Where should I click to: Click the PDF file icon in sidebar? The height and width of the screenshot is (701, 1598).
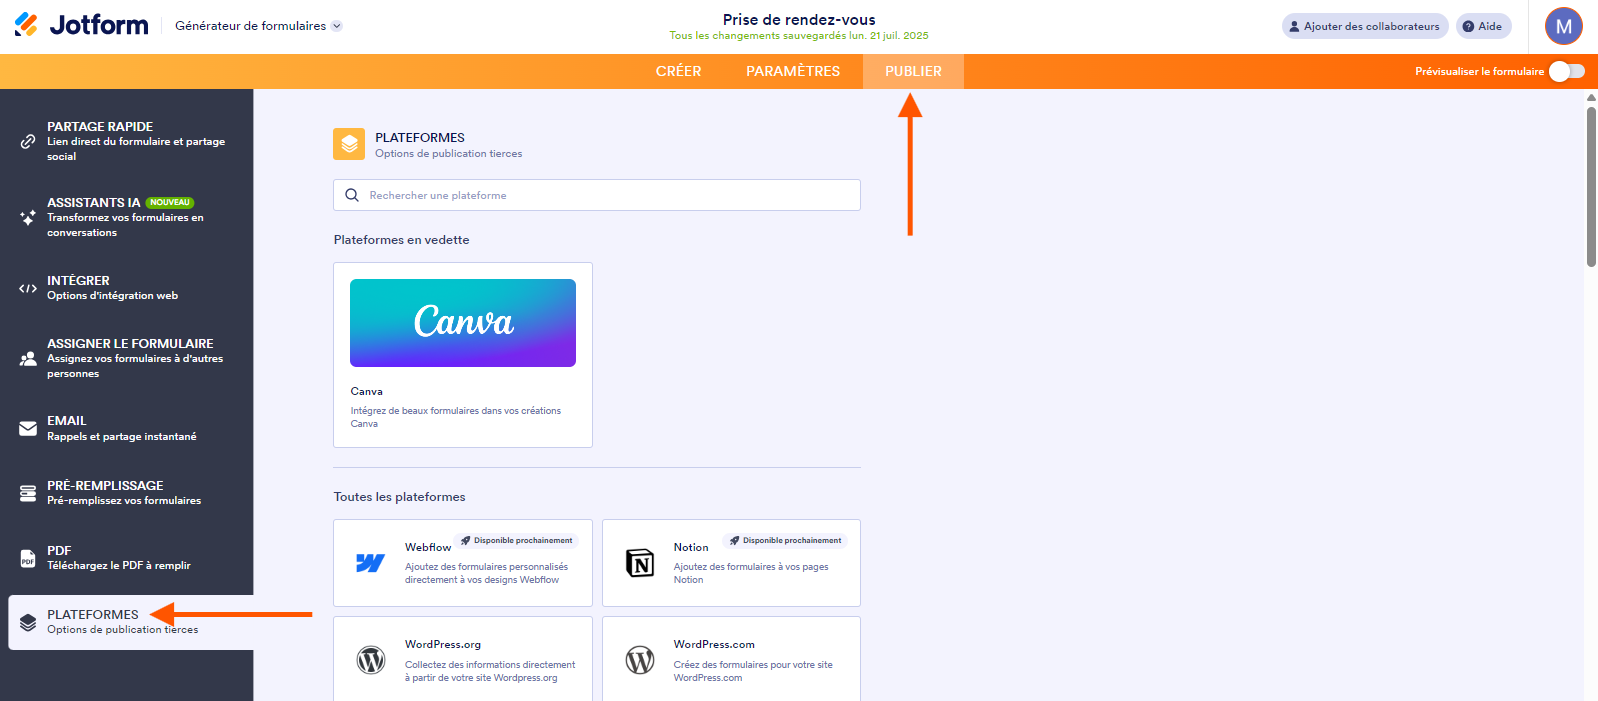(28, 558)
